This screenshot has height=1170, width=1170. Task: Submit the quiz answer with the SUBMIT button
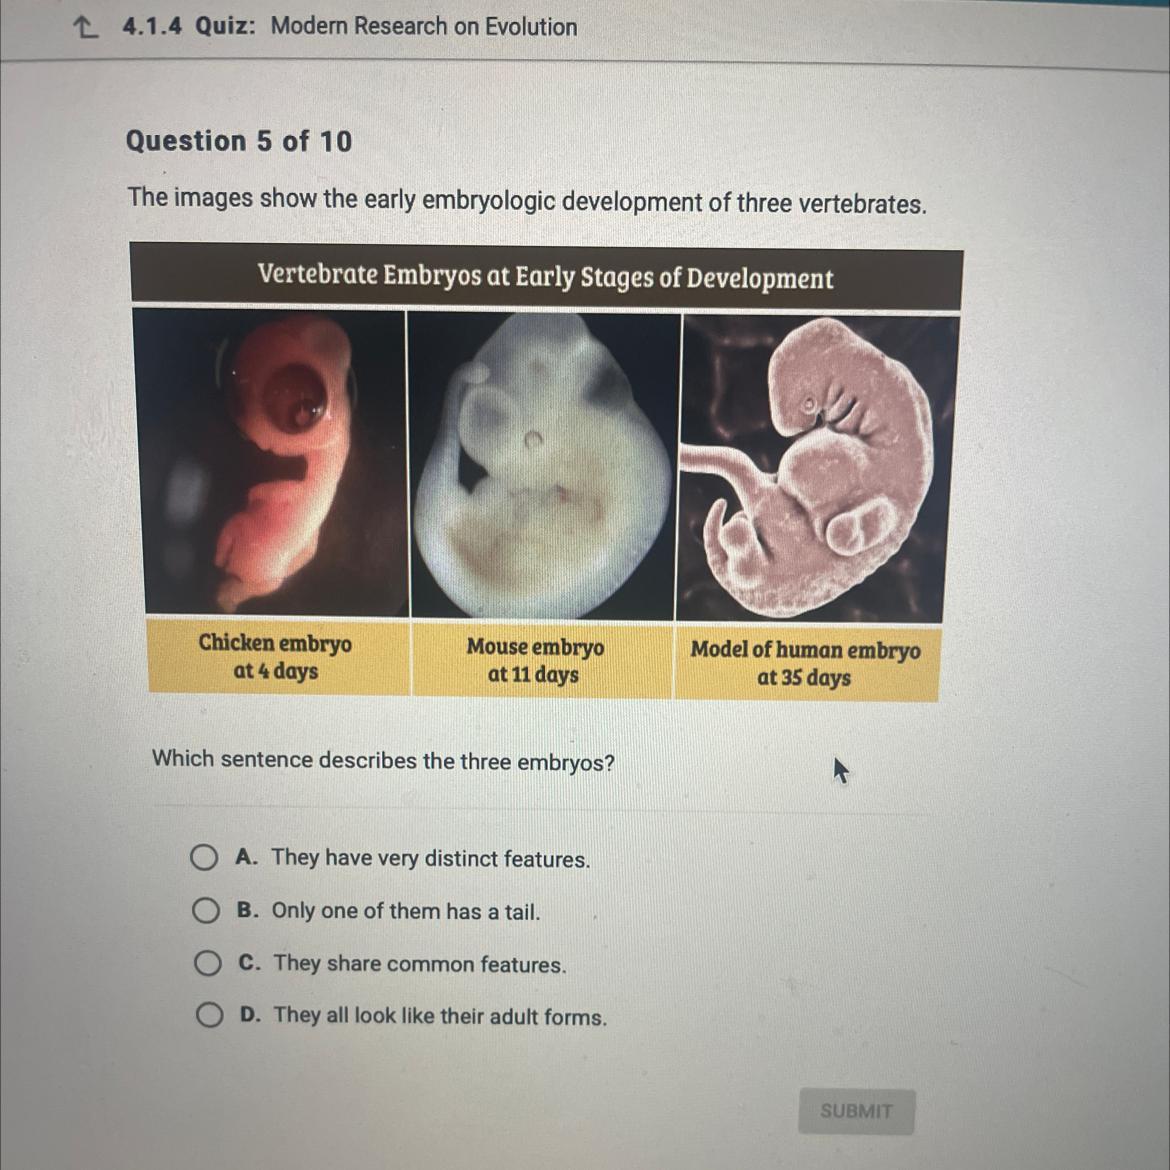coord(856,1111)
